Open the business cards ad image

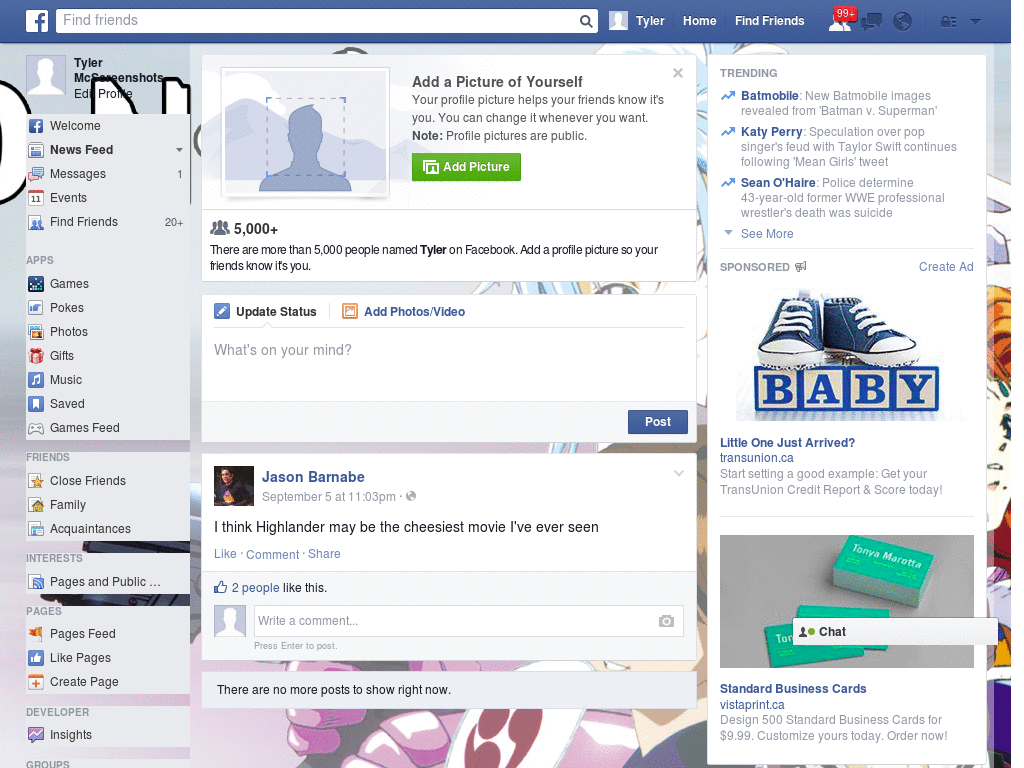(846, 601)
